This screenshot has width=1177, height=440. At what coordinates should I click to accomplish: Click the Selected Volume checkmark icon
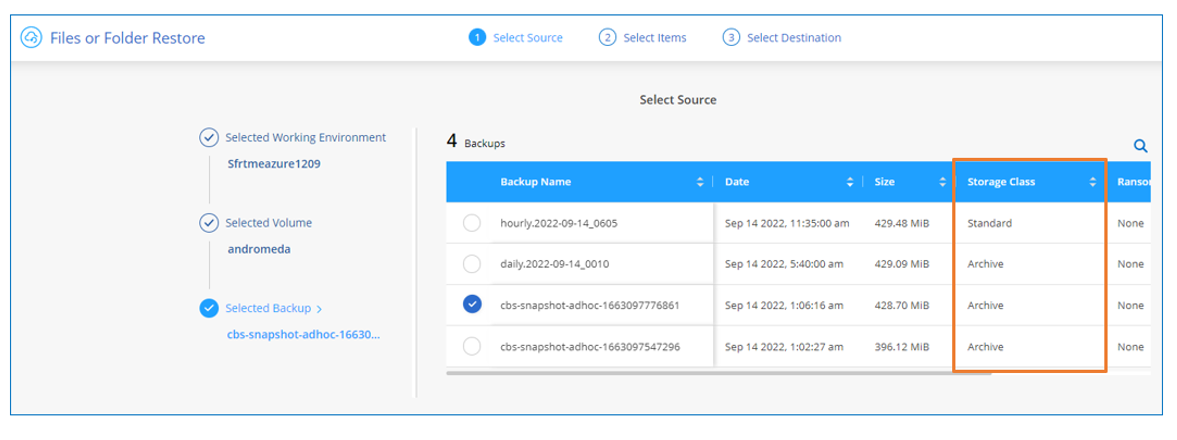209,223
